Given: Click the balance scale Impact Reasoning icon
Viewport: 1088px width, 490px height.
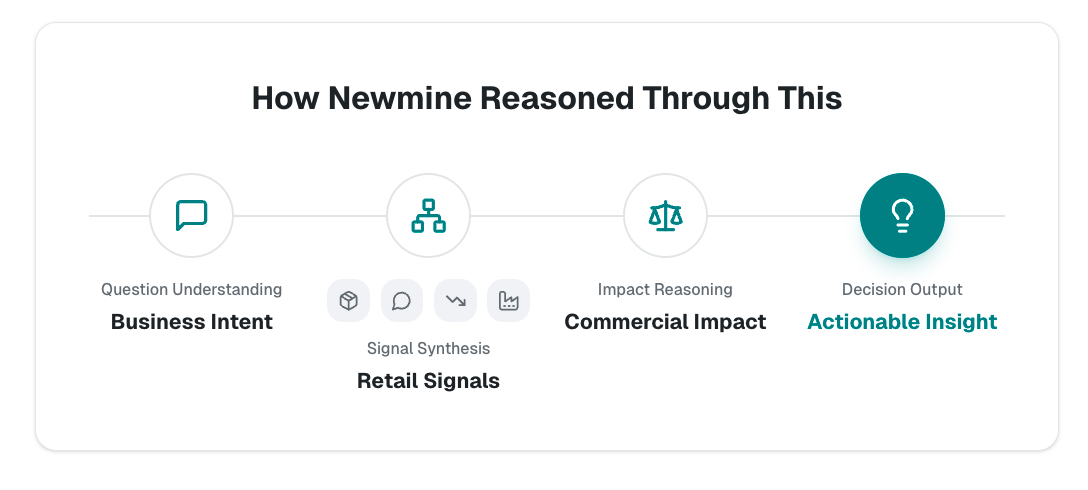Looking at the screenshot, I should click(665, 215).
